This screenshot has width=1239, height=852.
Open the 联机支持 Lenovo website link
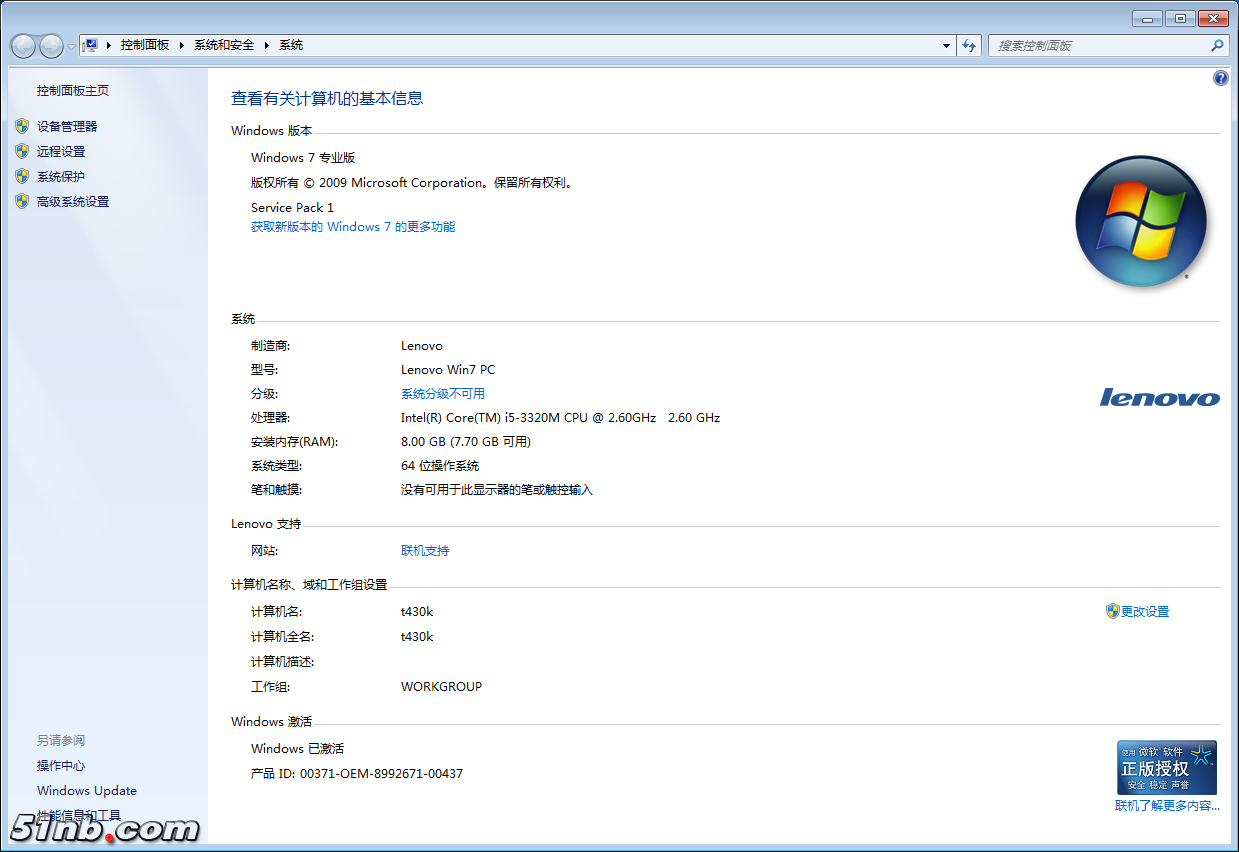click(x=425, y=551)
